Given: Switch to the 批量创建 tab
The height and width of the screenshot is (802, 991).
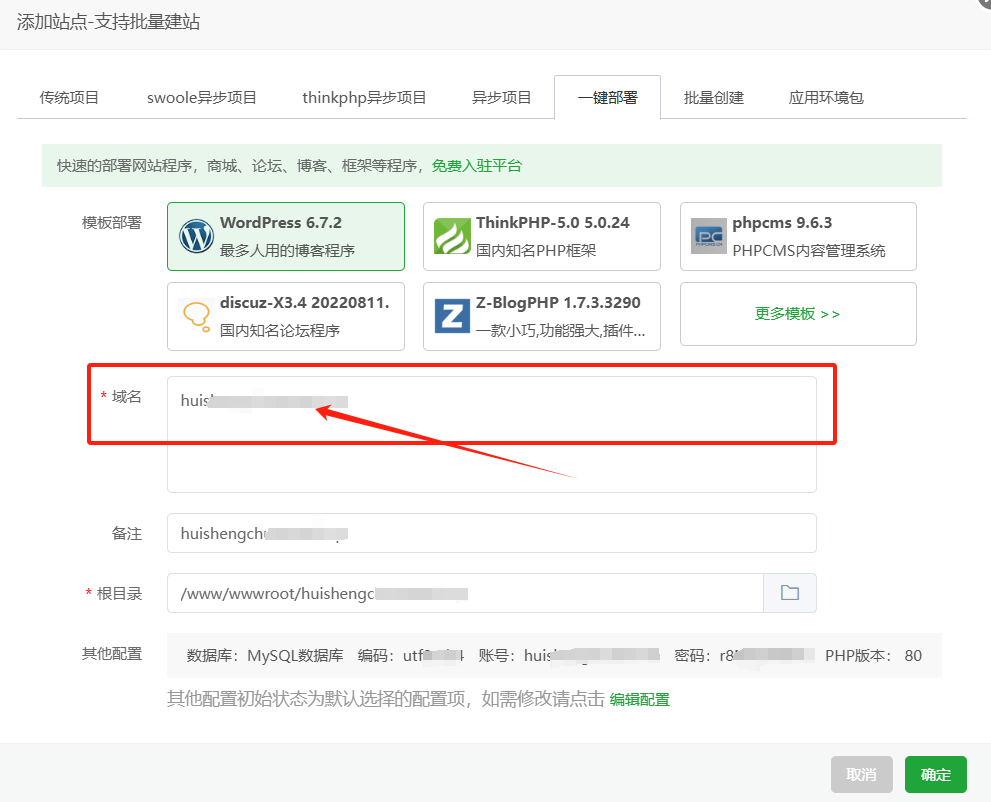Looking at the screenshot, I should pyautogui.click(x=714, y=97).
